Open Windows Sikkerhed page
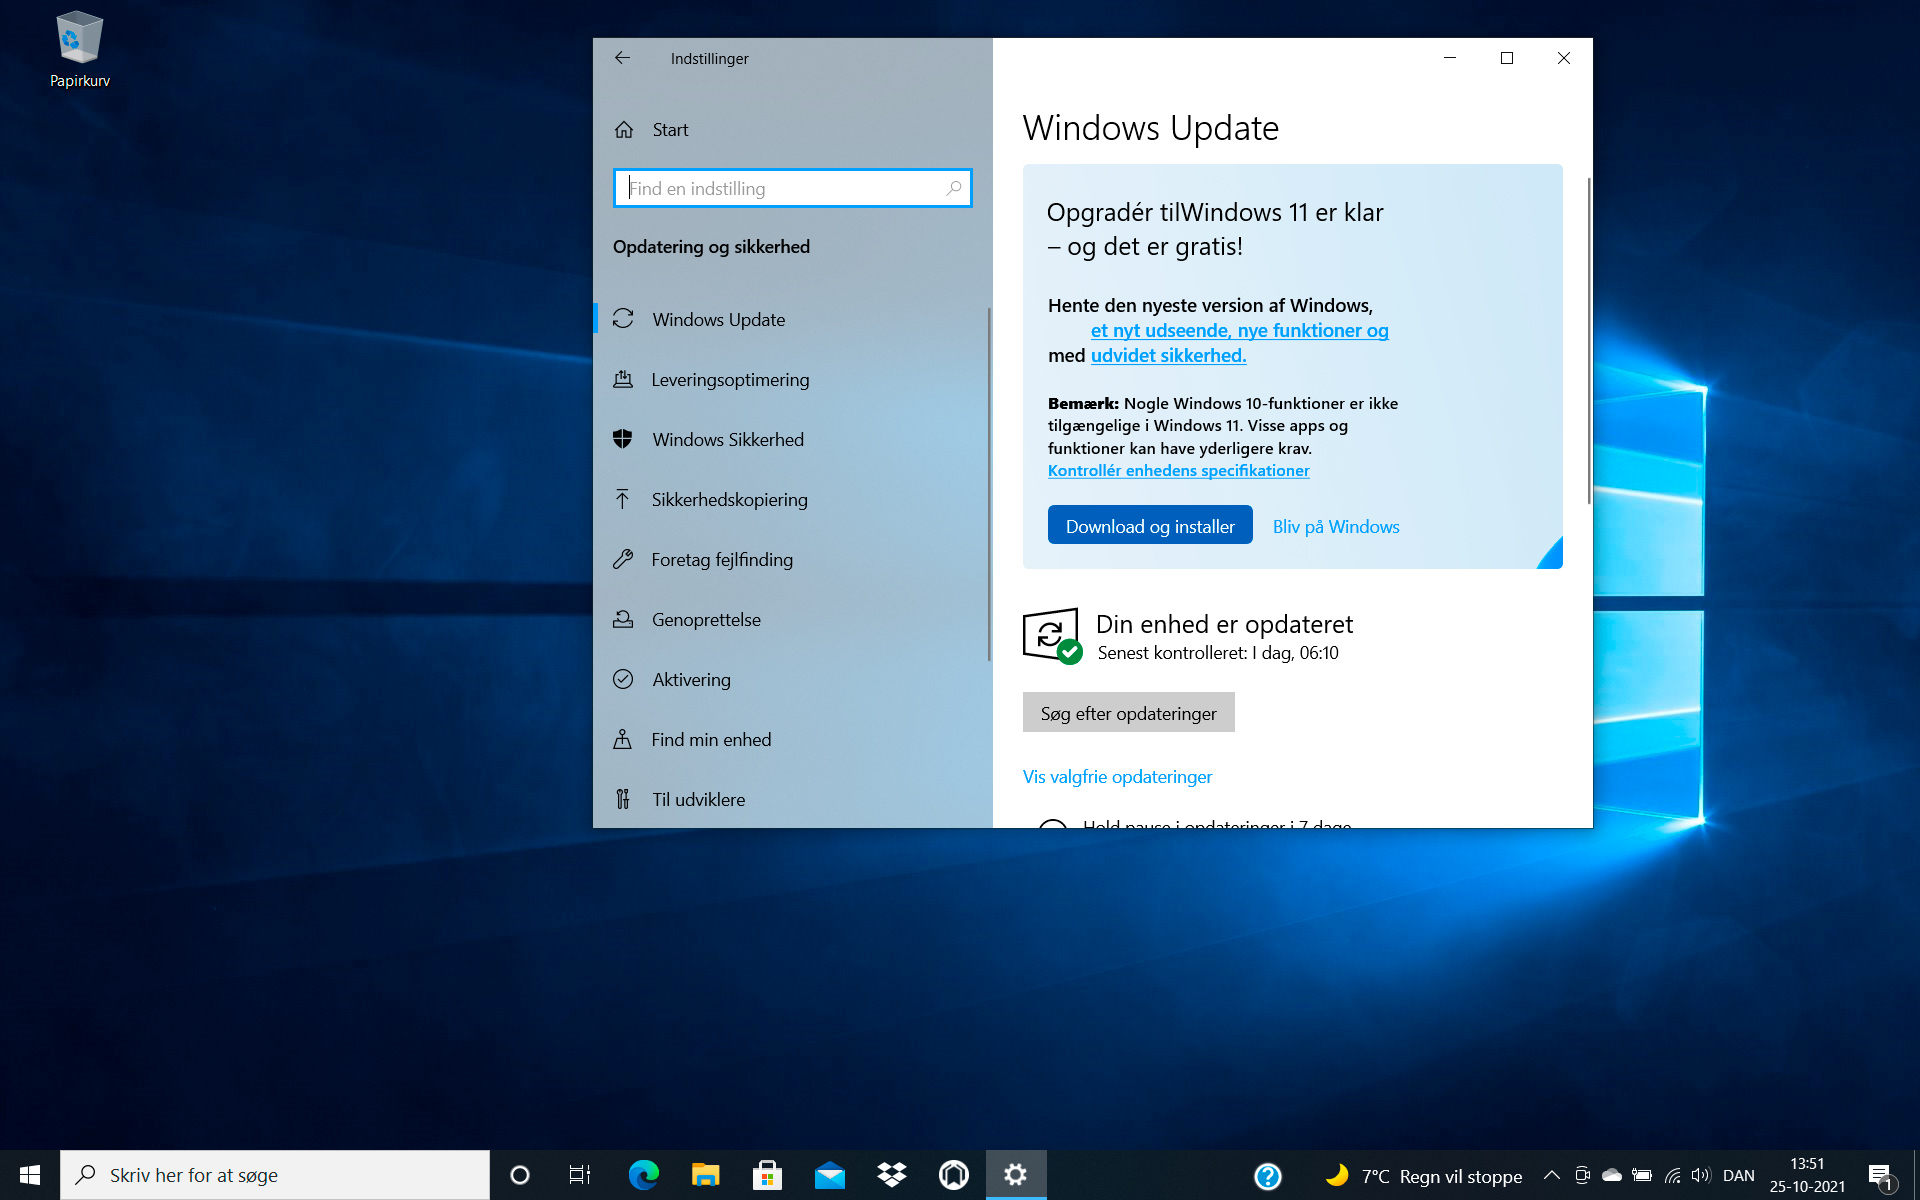Viewport: 1920px width, 1200px height. tap(791, 439)
